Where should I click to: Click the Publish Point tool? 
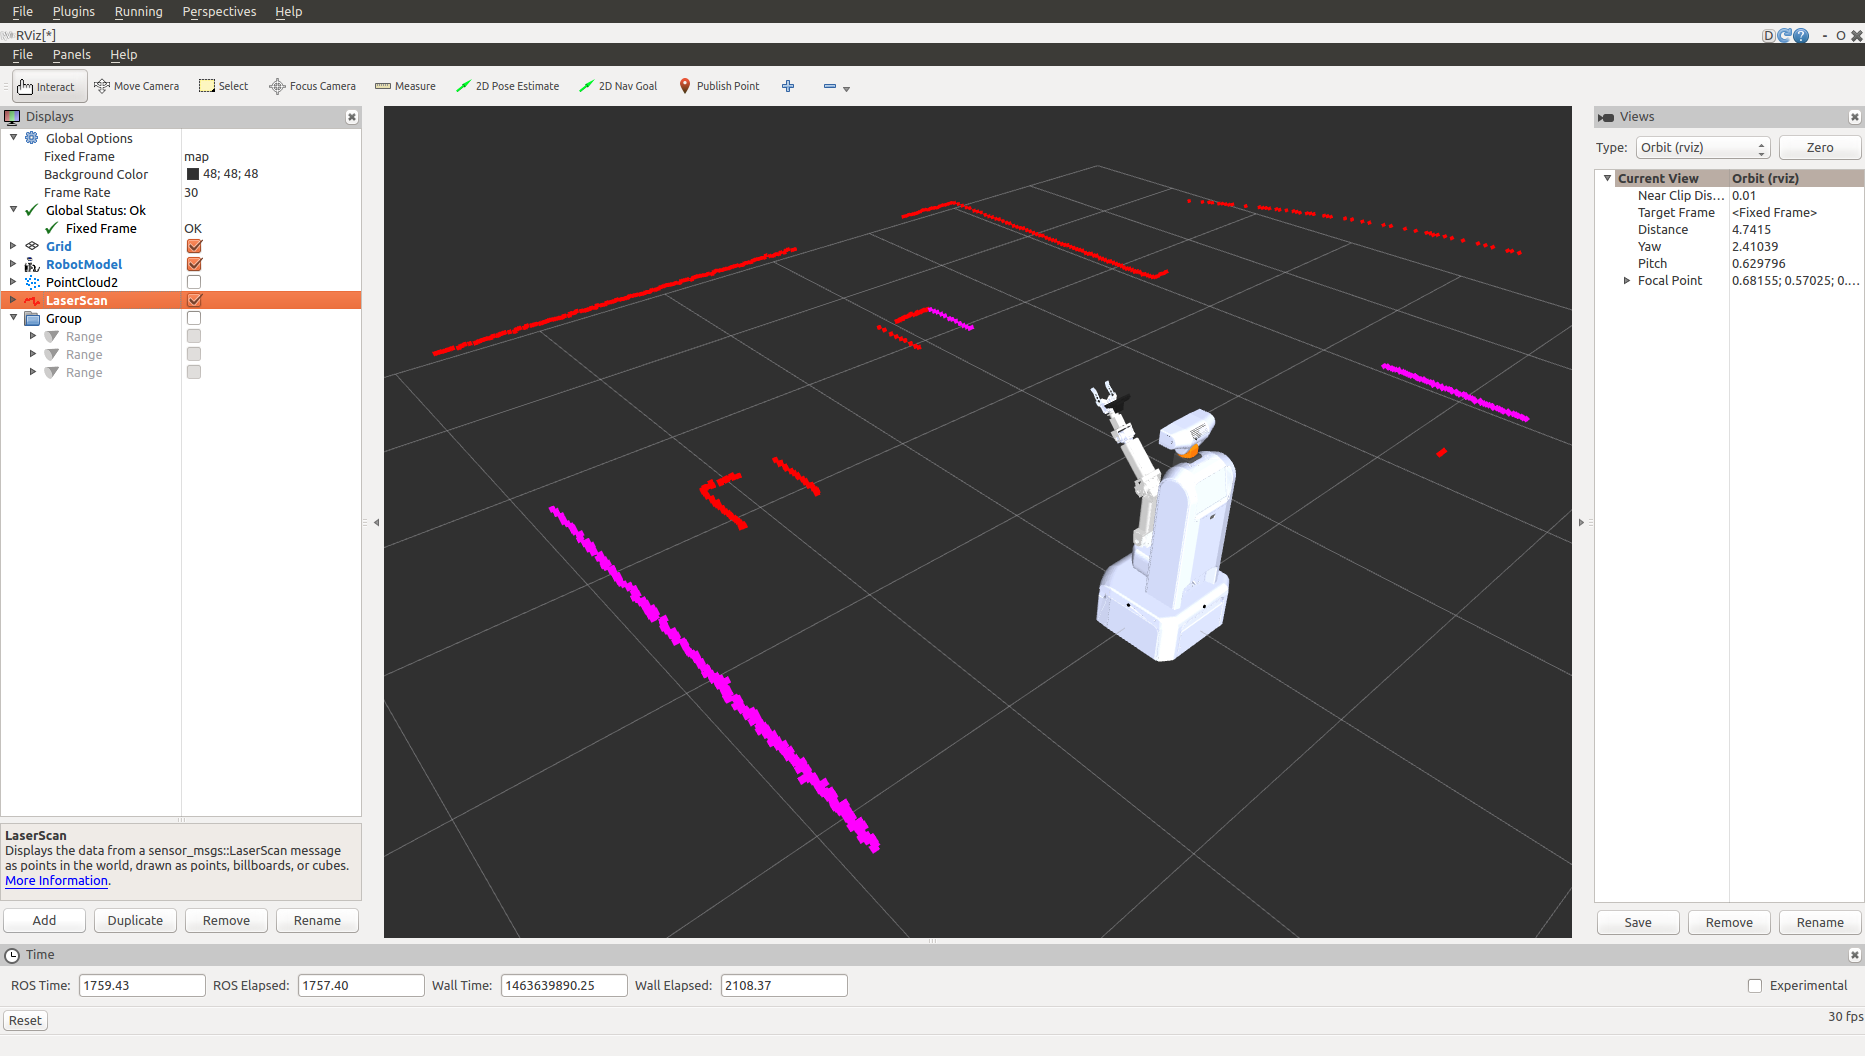tap(719, 87)
